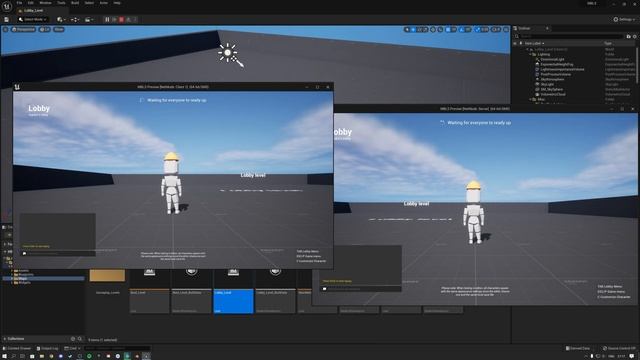This screenshot has height=360, width=640.
Task: Sort the Outliner by Item Label
Action: point(534,43)
